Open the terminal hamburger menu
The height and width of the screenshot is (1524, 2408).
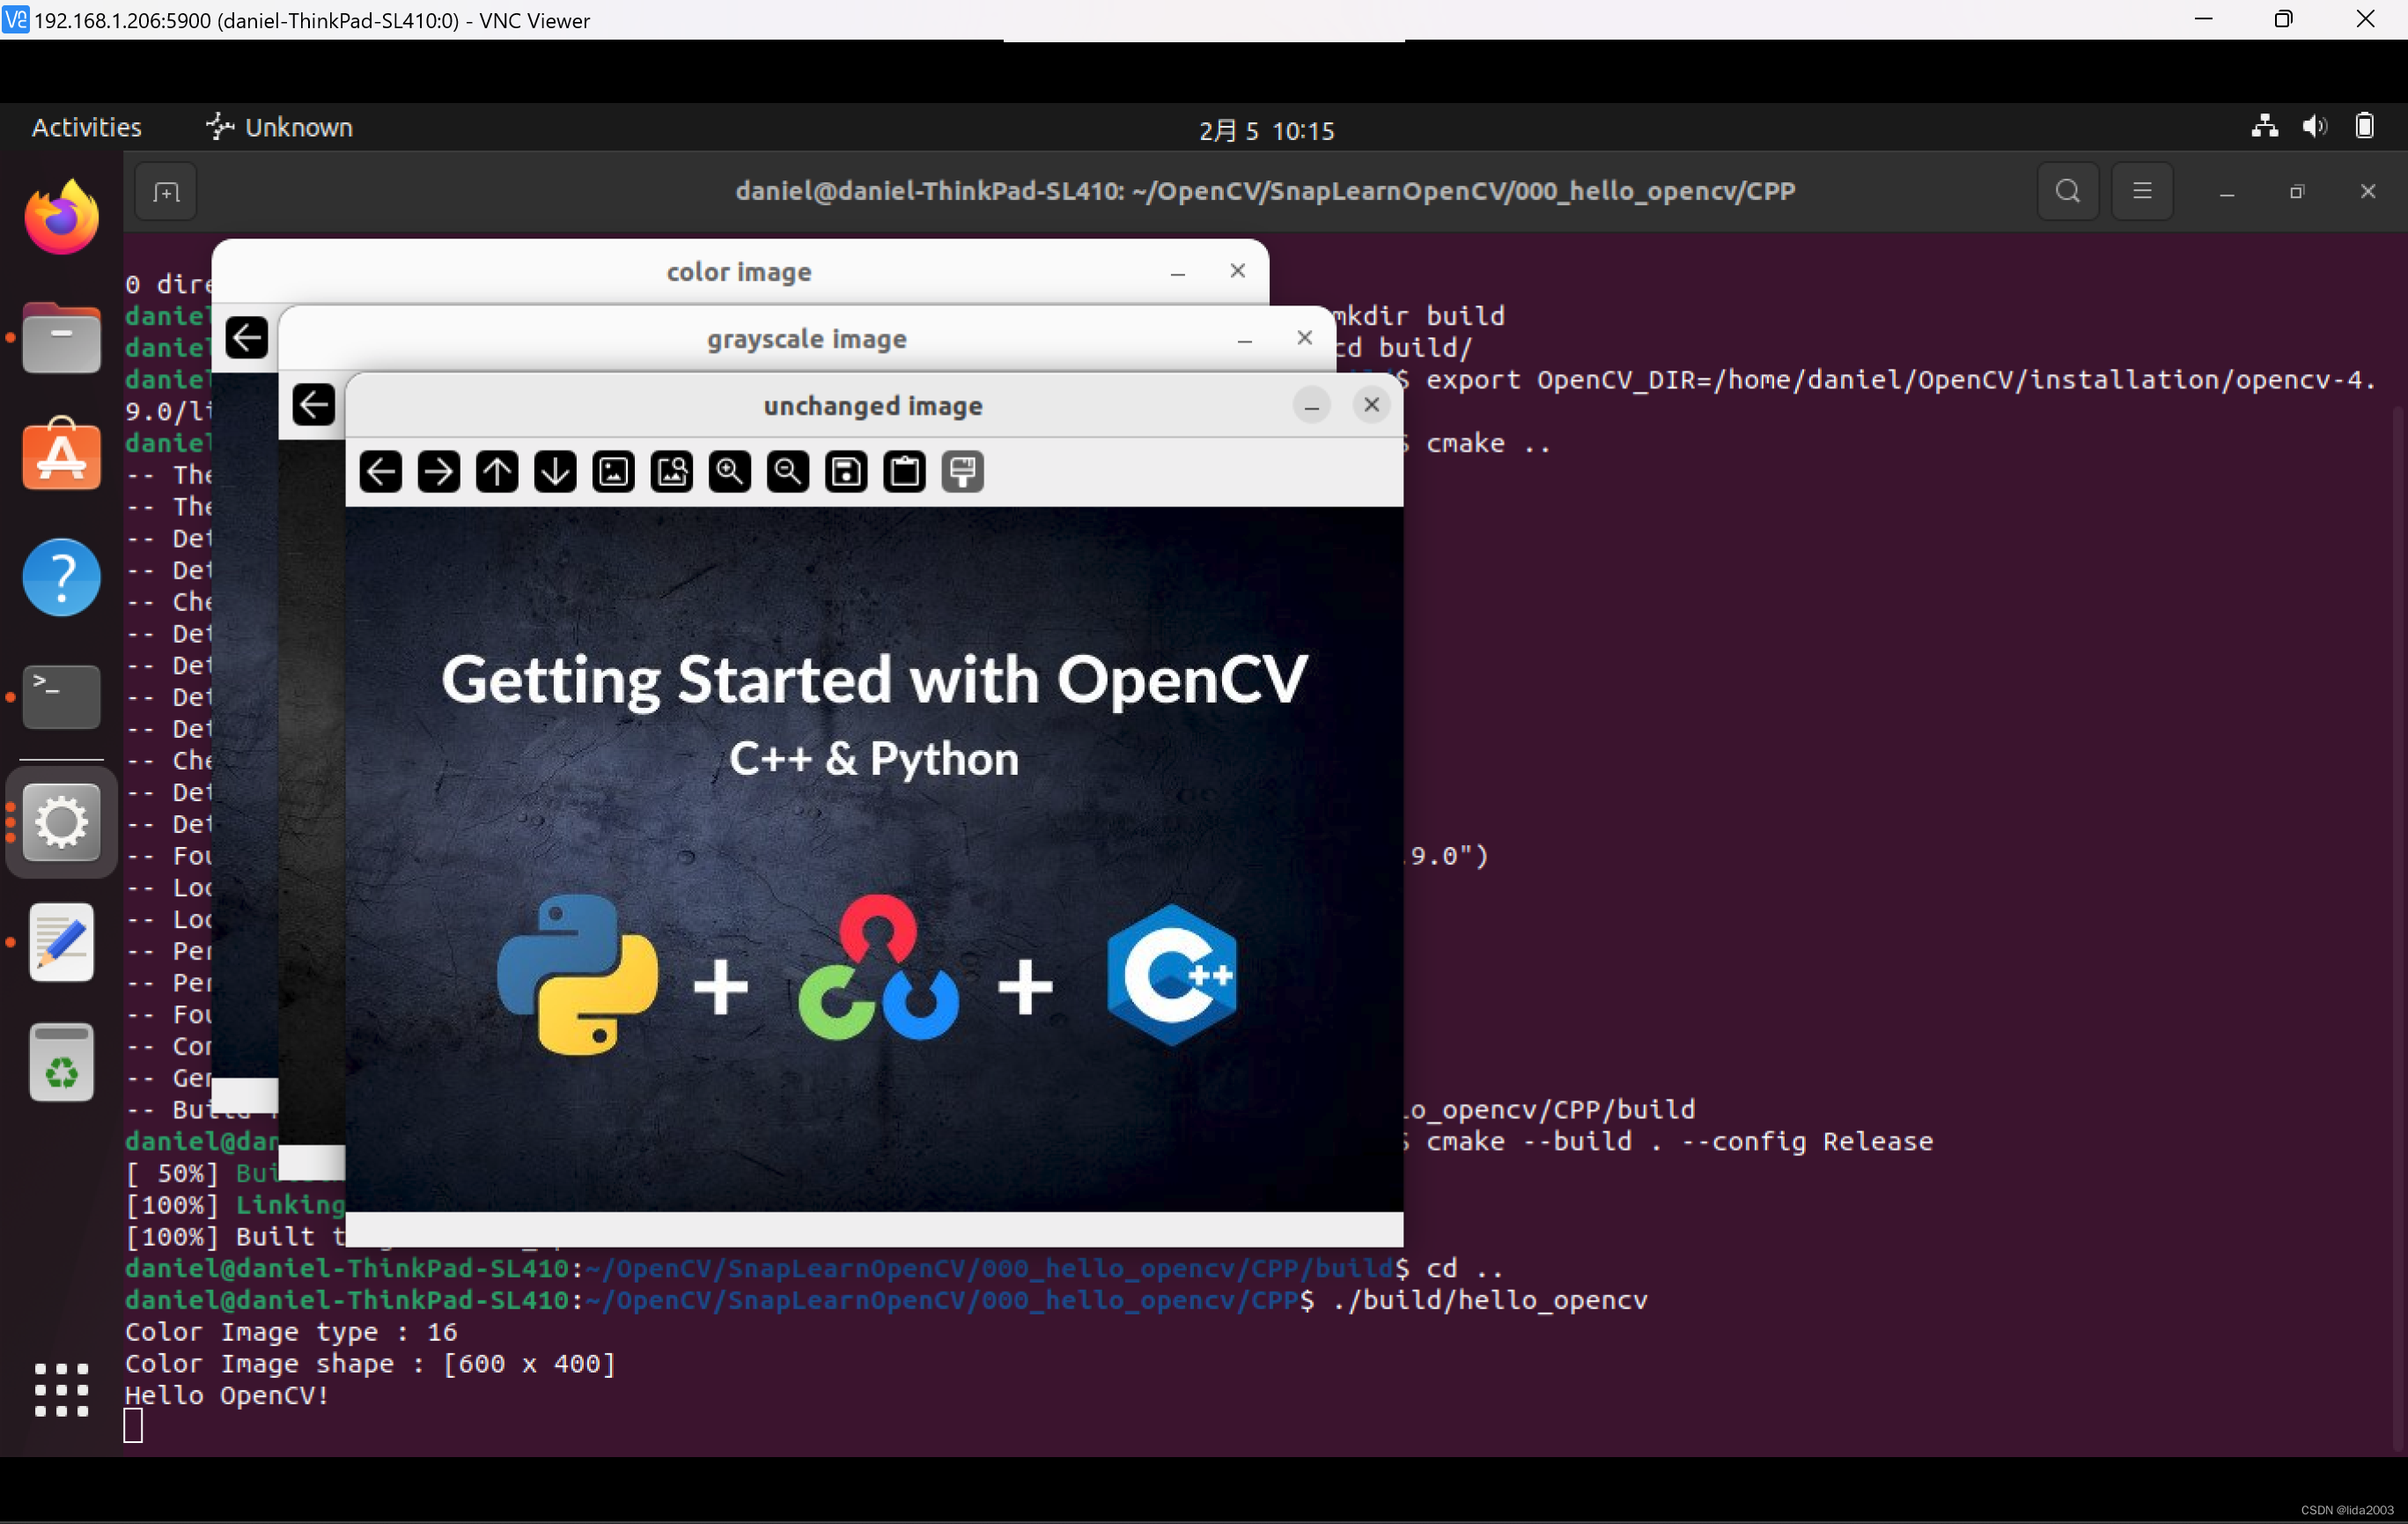[2142, 191]
